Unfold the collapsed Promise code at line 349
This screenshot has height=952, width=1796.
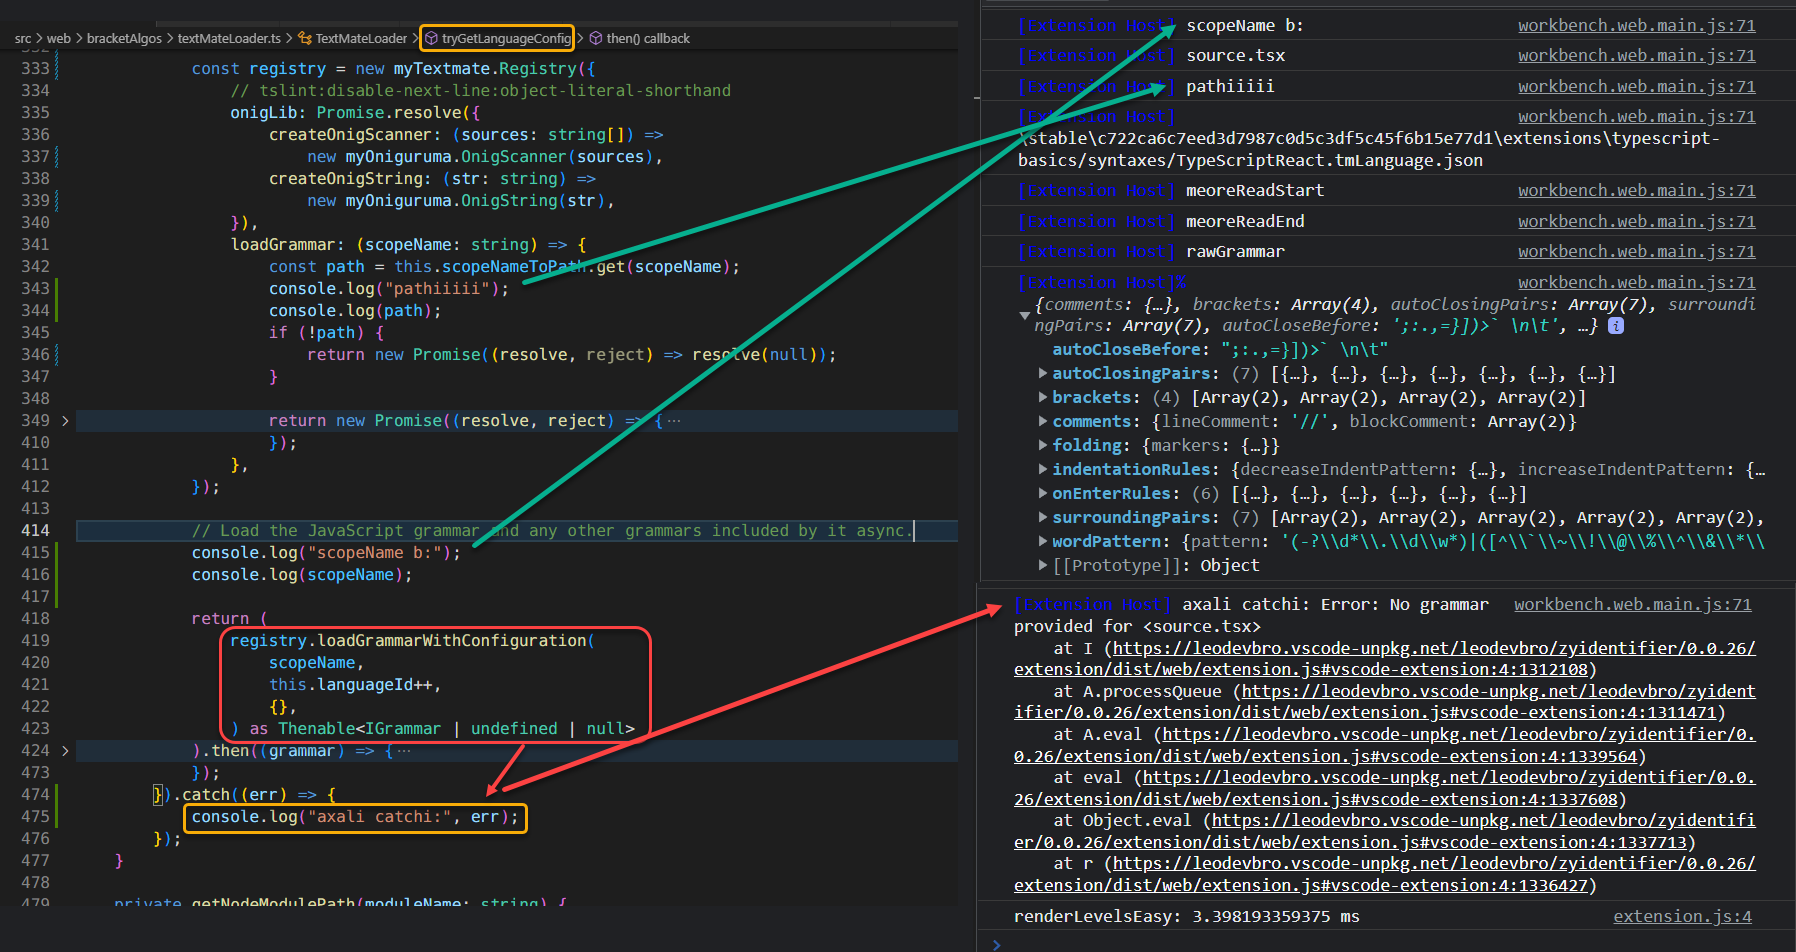65,420
